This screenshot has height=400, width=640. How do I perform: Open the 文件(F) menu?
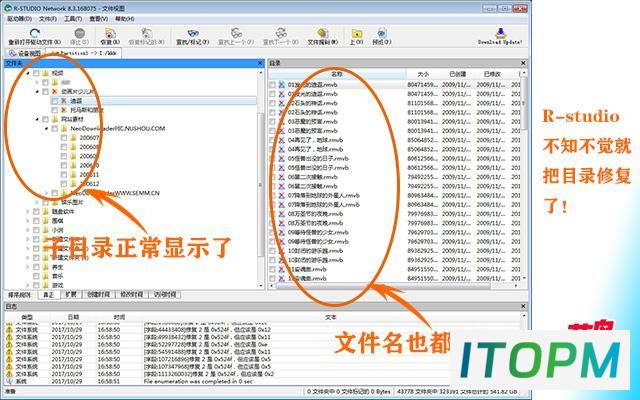pyautogui.click(x=48, y=19)
